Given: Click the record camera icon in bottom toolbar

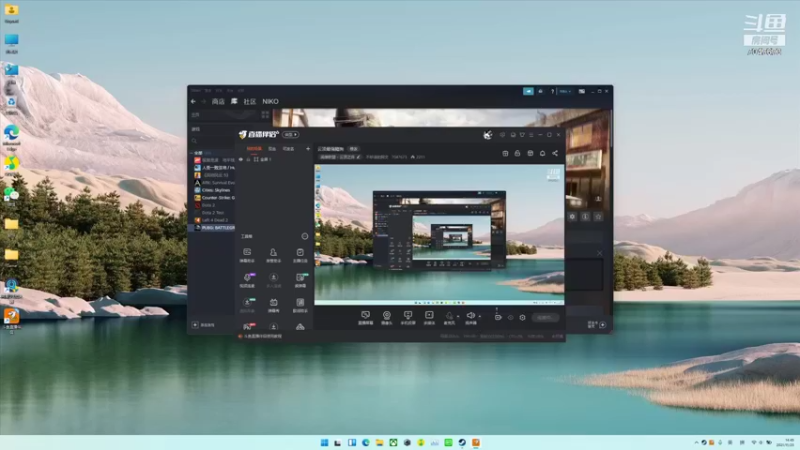Looking at the screenshot, I should (x=498, y=317).
